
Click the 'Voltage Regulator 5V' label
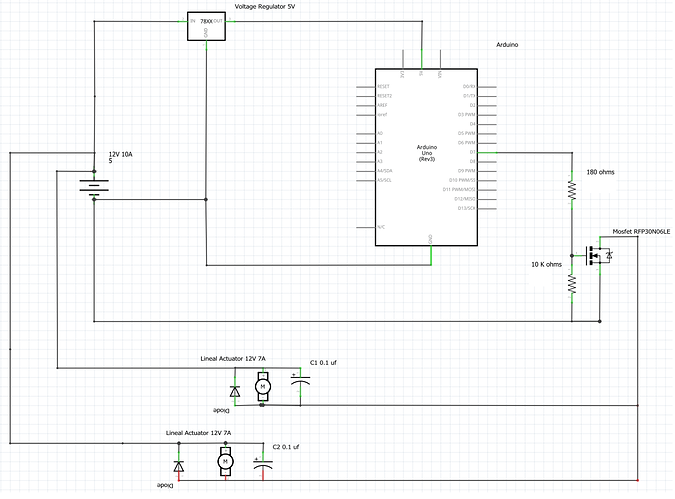coord(265,6)
